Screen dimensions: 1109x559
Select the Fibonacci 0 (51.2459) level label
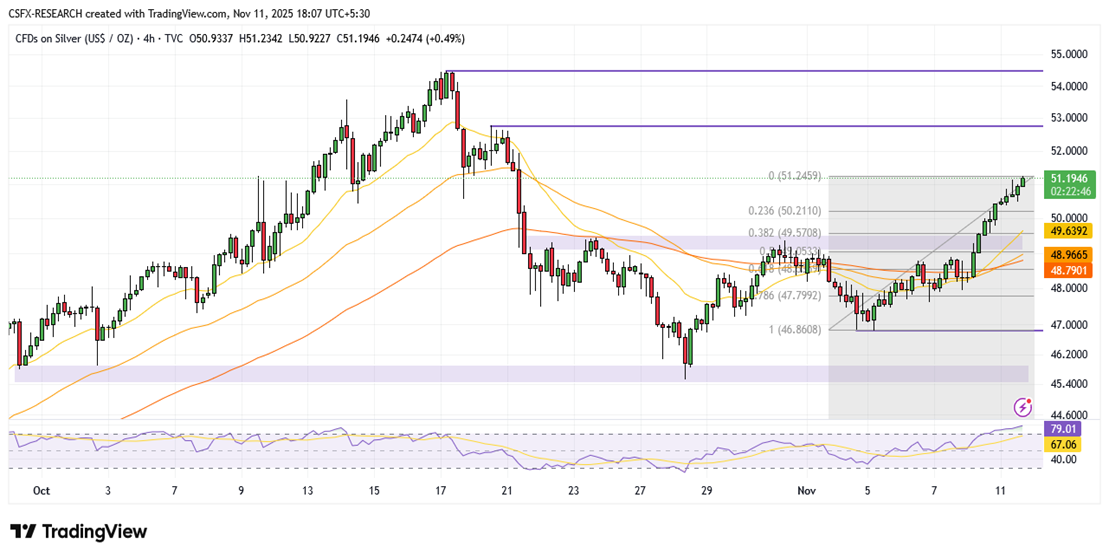coord(794,176)
